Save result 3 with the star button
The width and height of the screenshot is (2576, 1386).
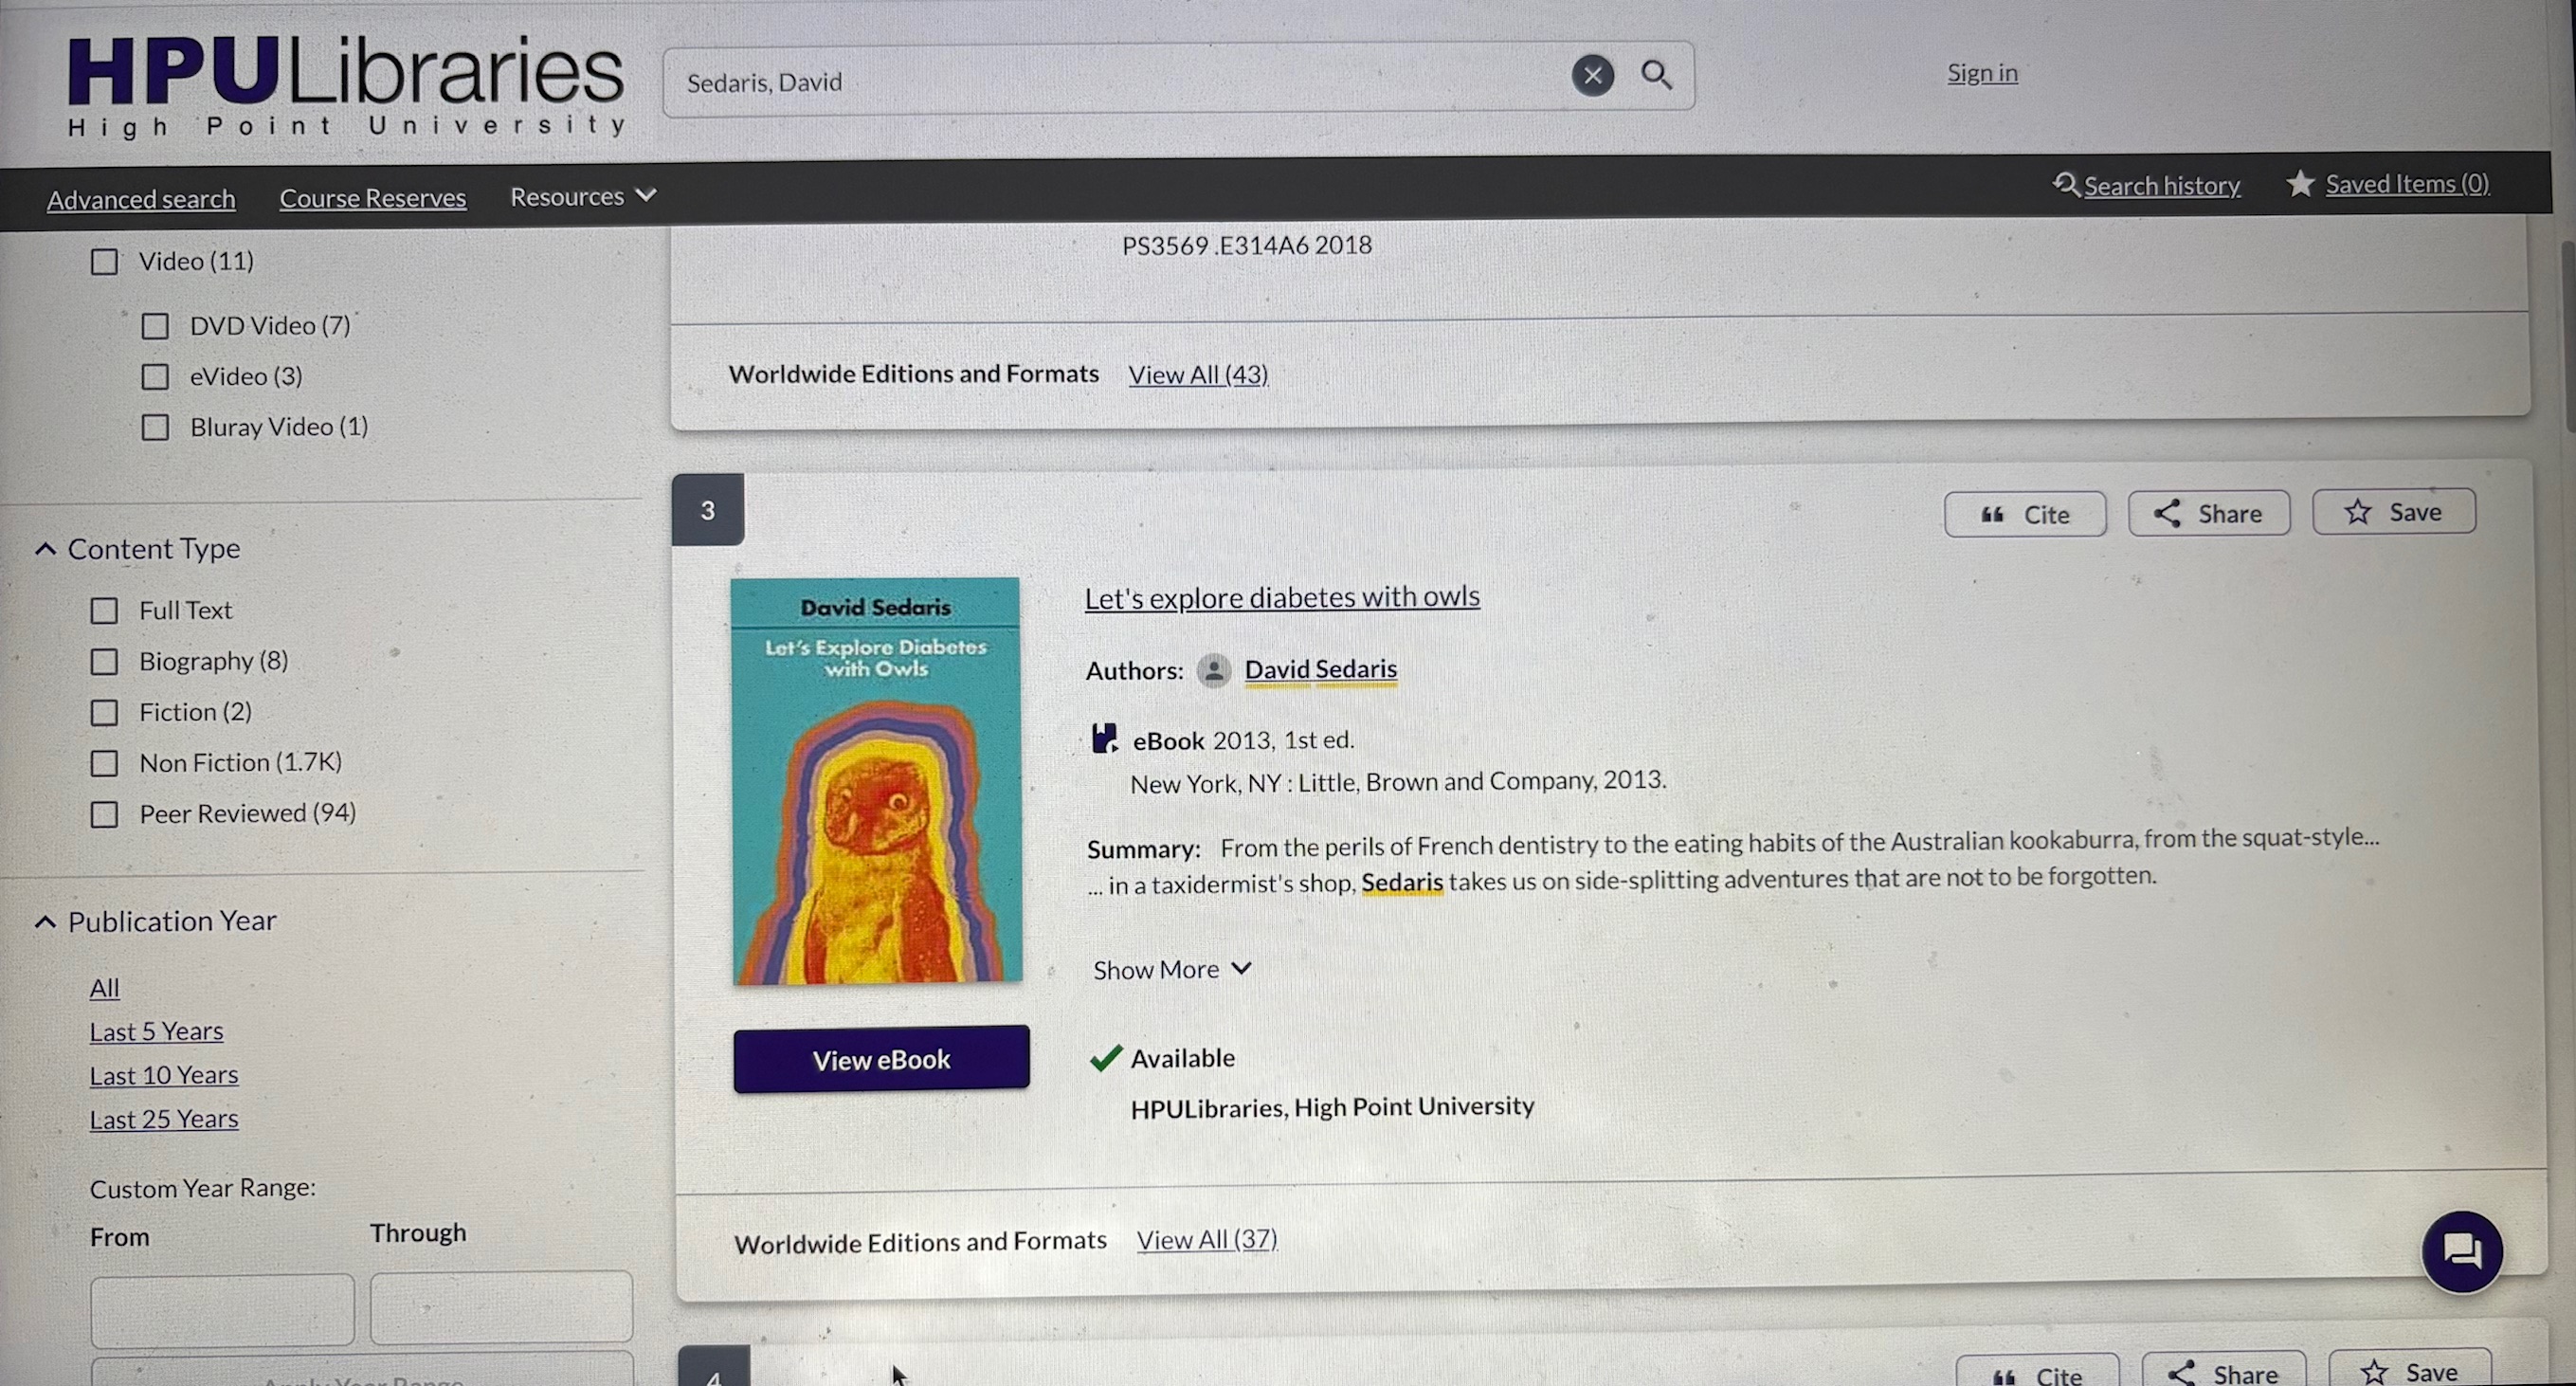pyautogui.click(x=2393, y=511)
